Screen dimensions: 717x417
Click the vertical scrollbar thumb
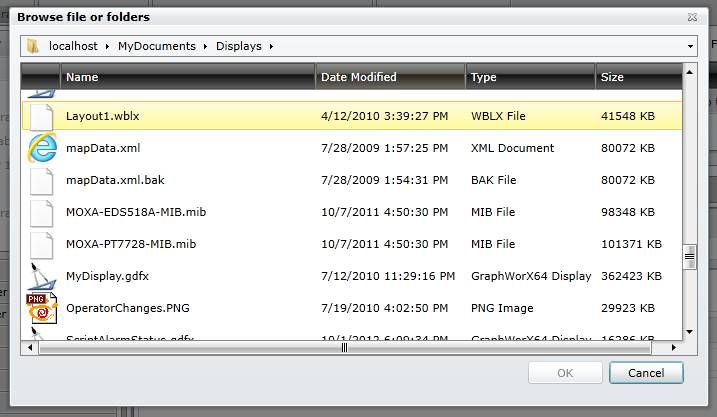689,256
